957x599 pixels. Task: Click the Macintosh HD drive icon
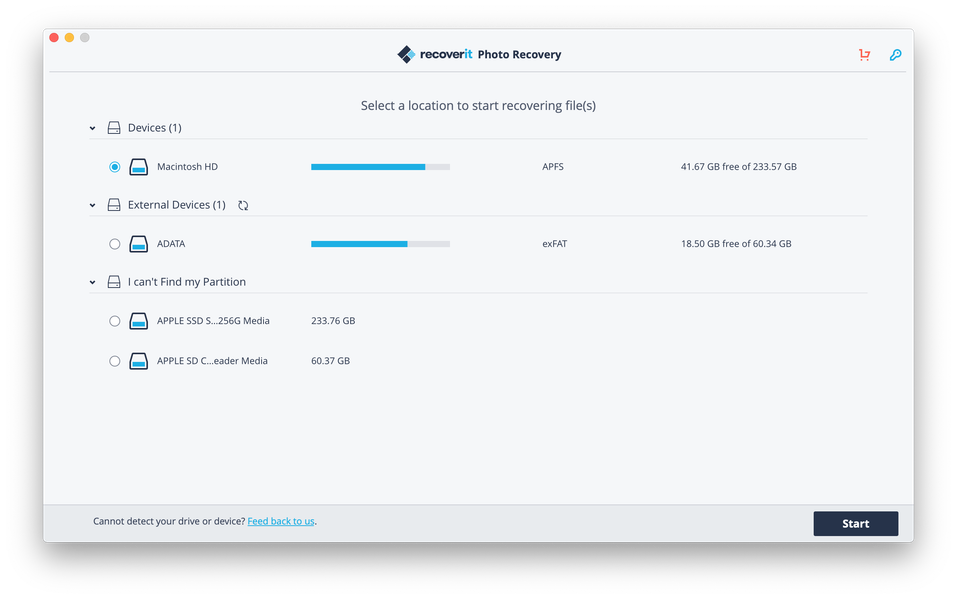[139, 167]
